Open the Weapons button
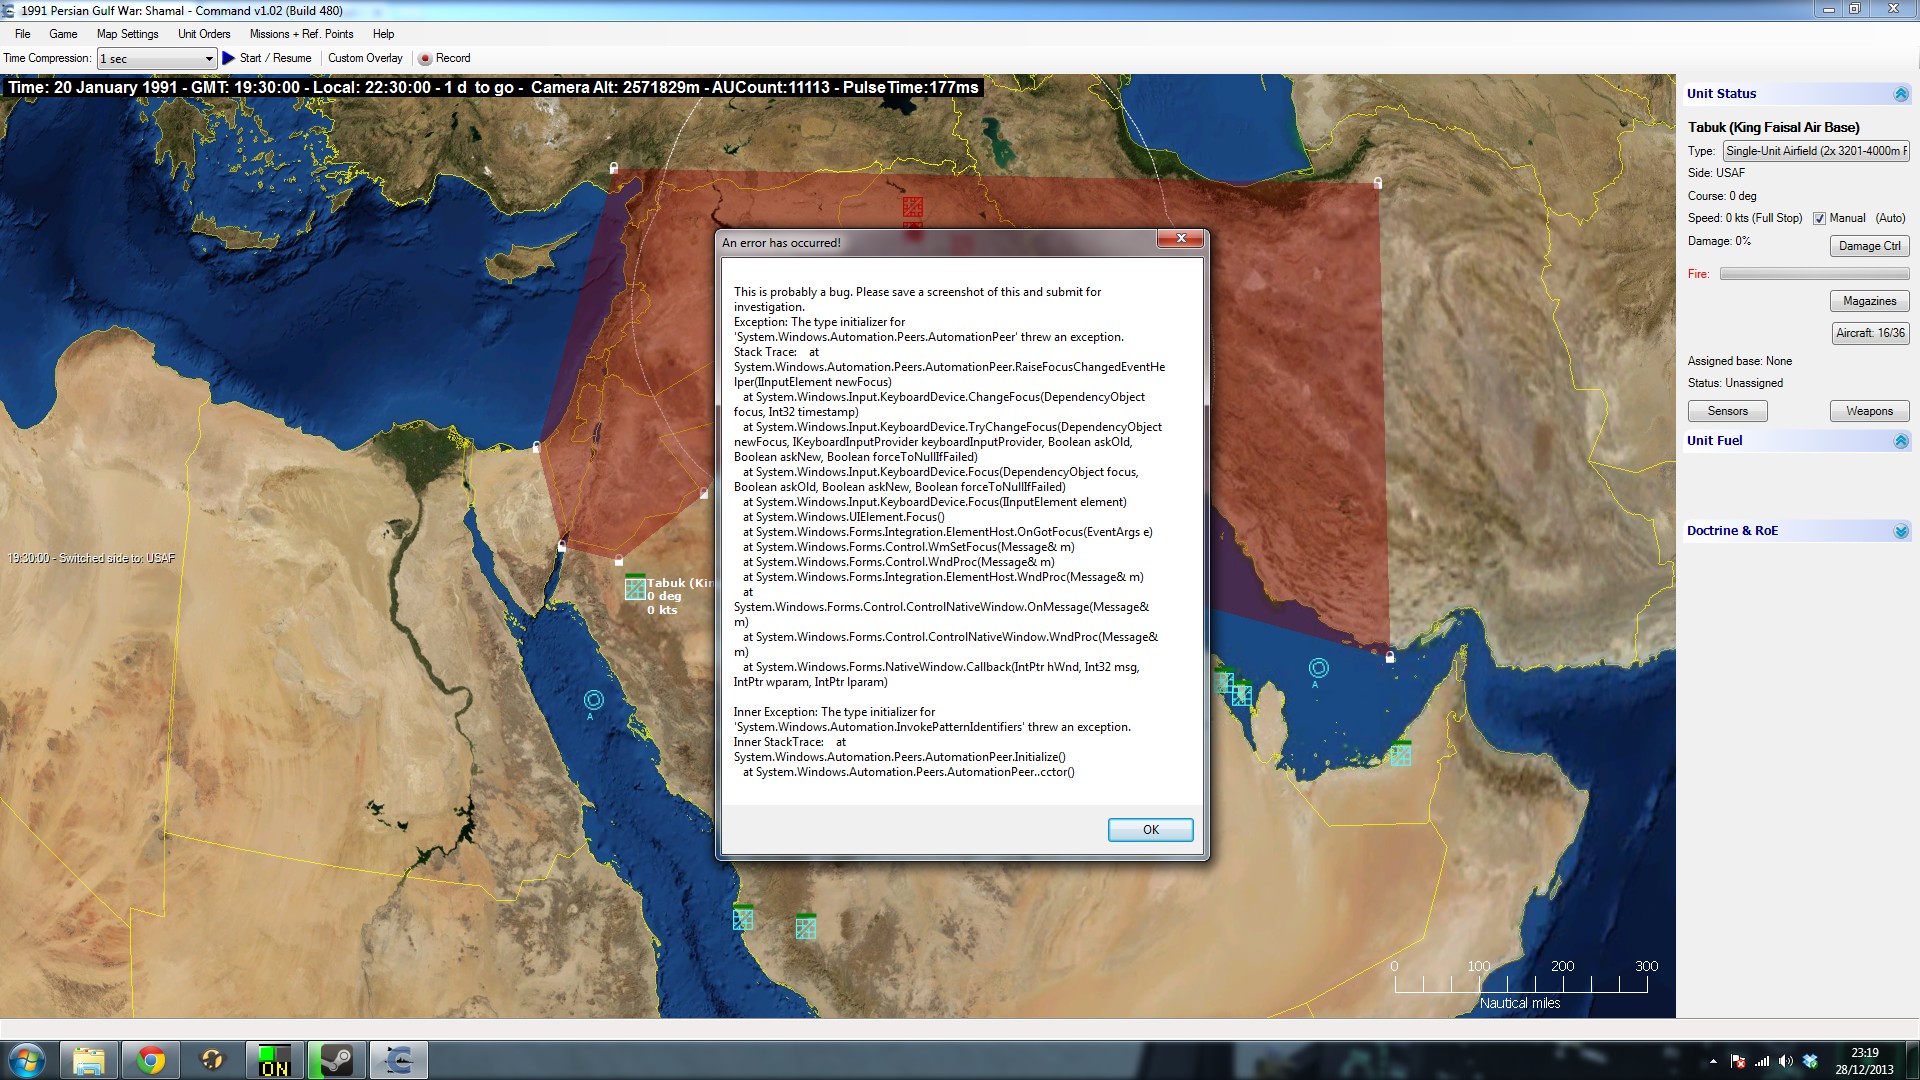The image size is (1920, 1080). click(1869, 411)
